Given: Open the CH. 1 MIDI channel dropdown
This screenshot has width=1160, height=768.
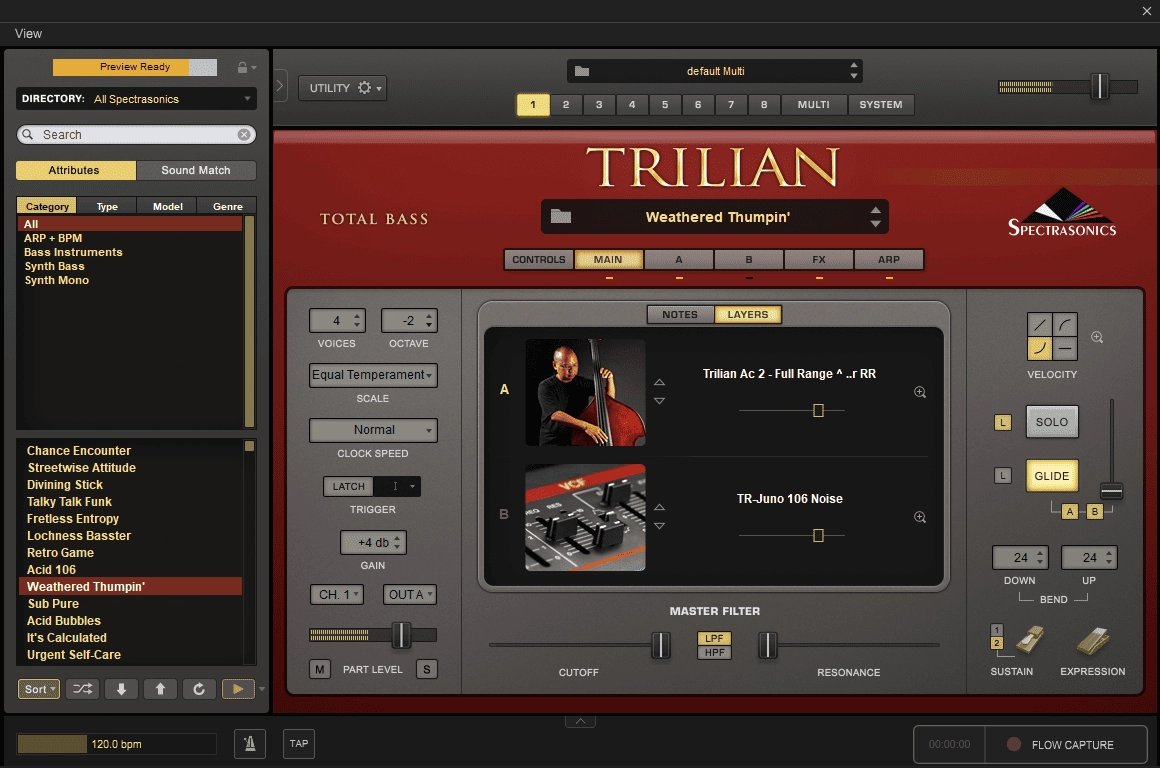Looking at the screenshot, I should pyautogui.click(x=337, y=595).
